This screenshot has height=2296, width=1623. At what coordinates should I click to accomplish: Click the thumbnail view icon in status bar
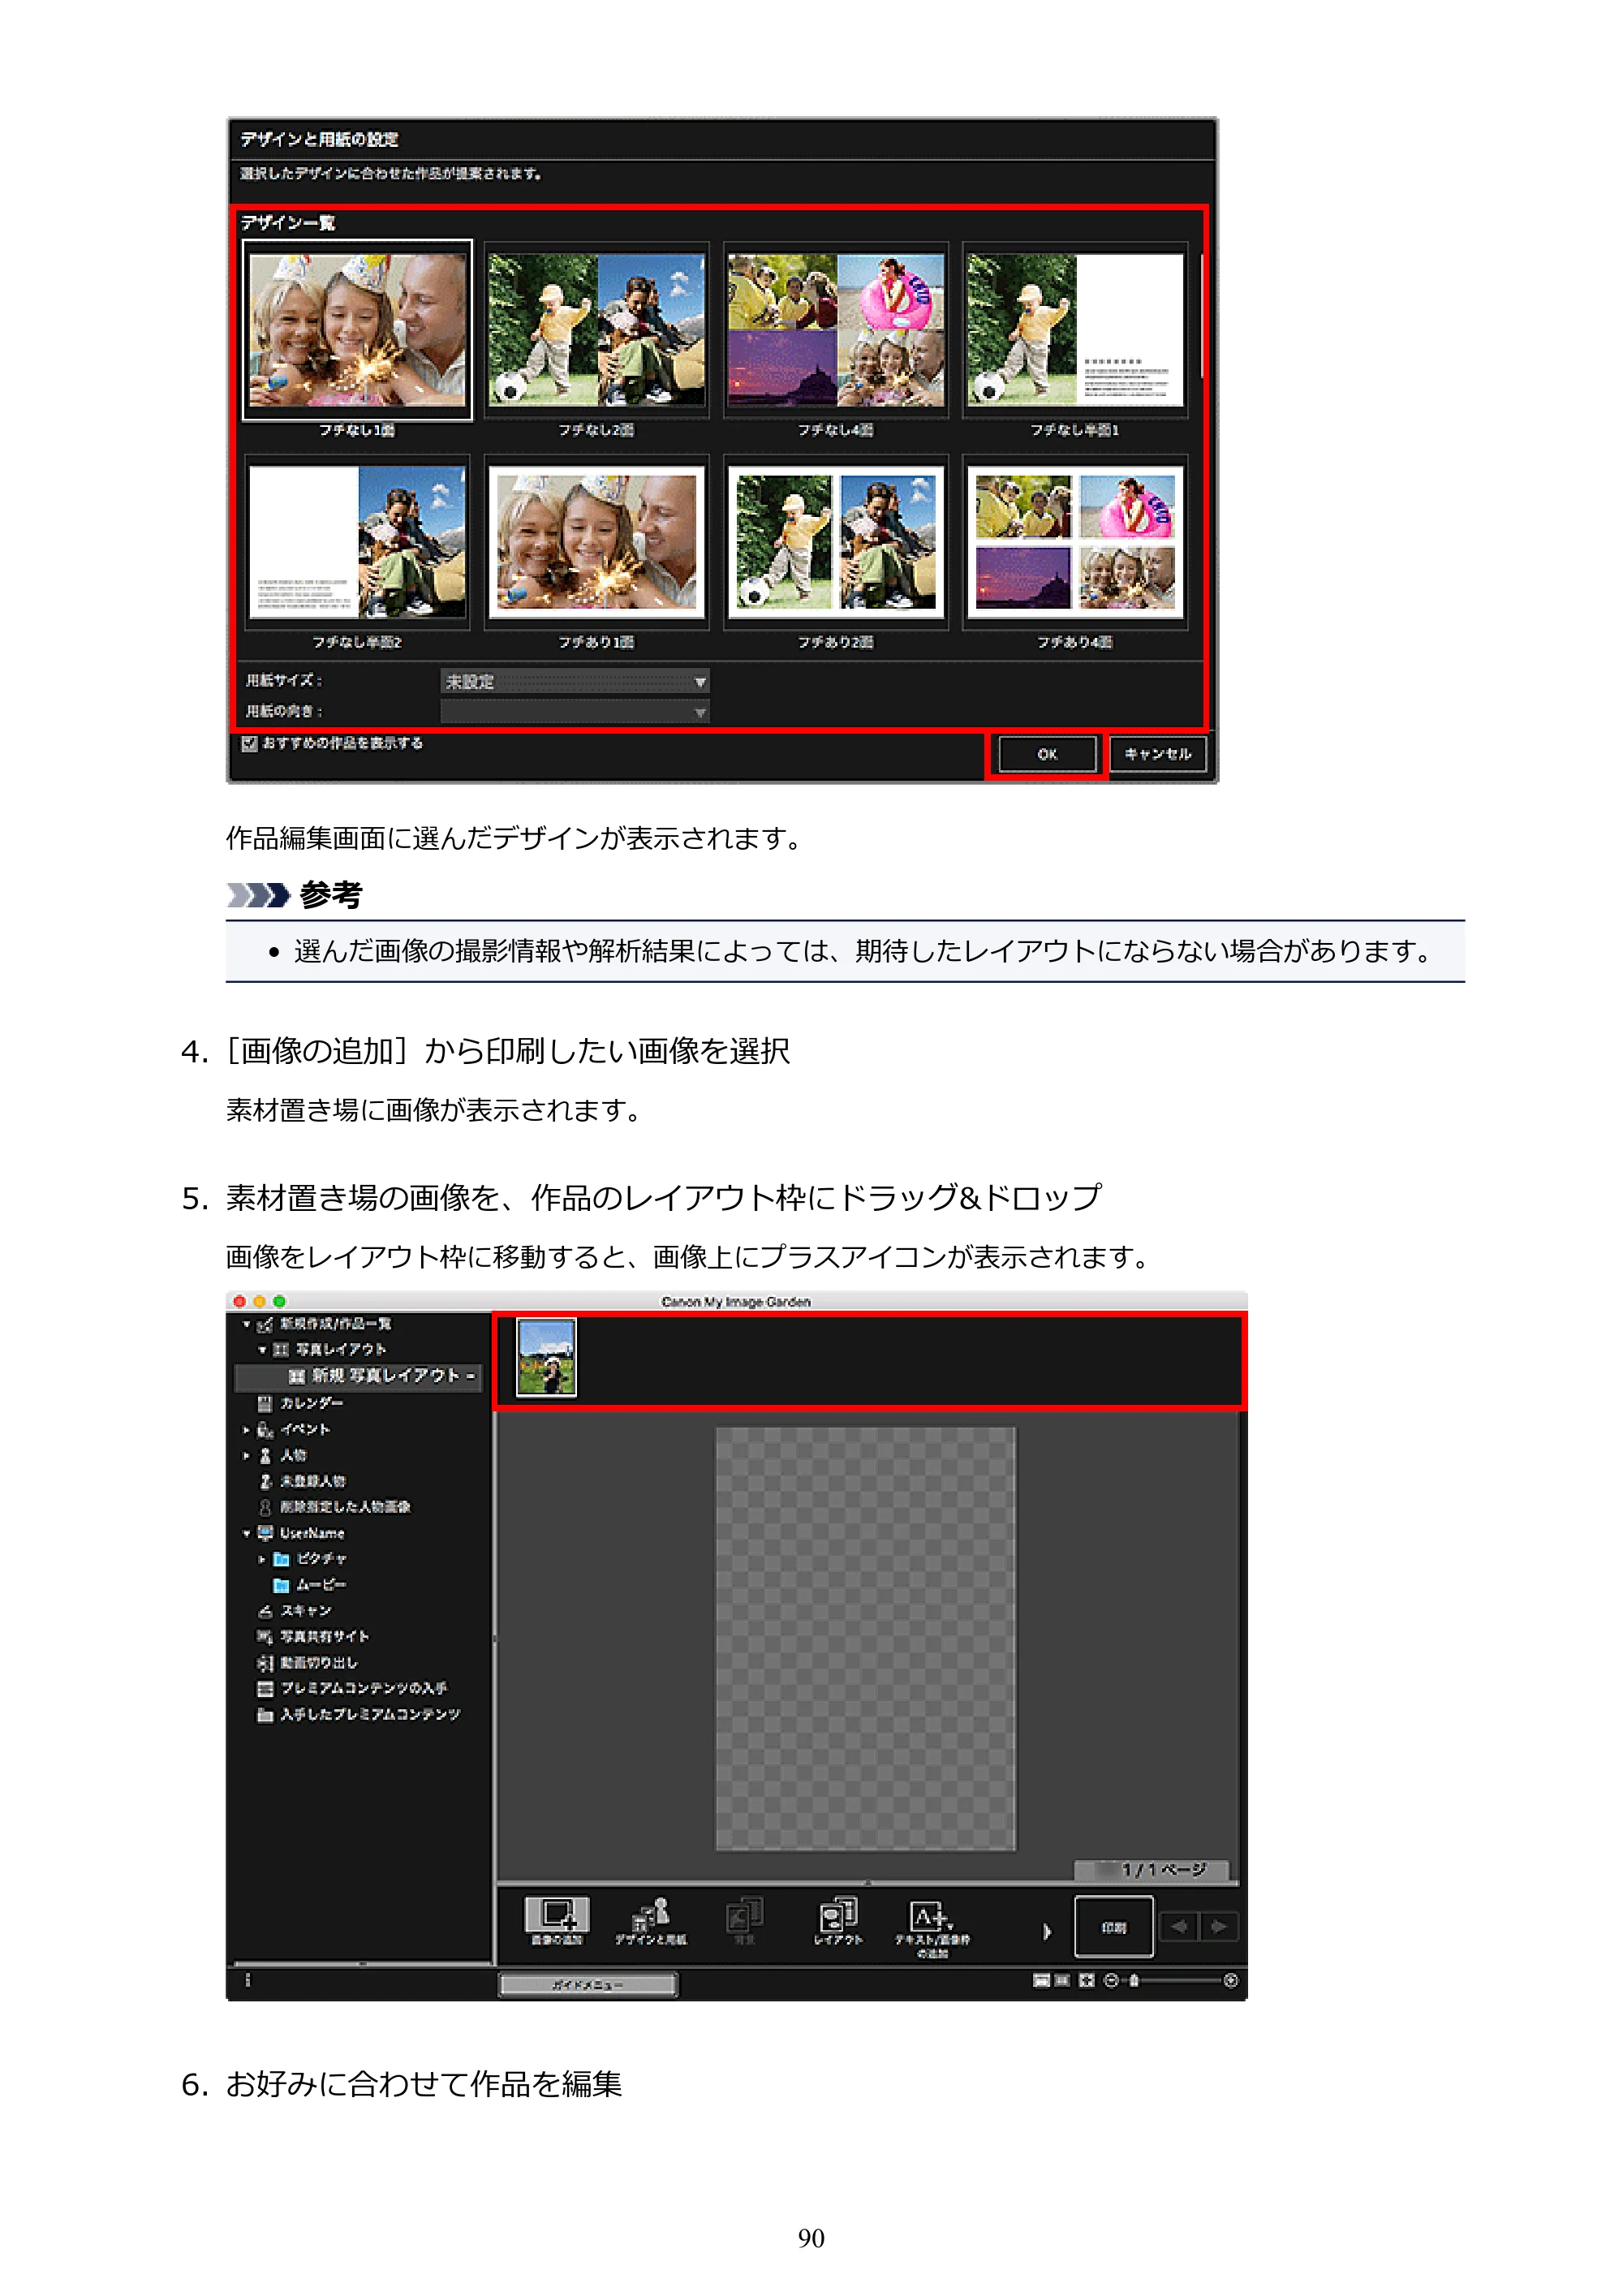(1041, 1980)
